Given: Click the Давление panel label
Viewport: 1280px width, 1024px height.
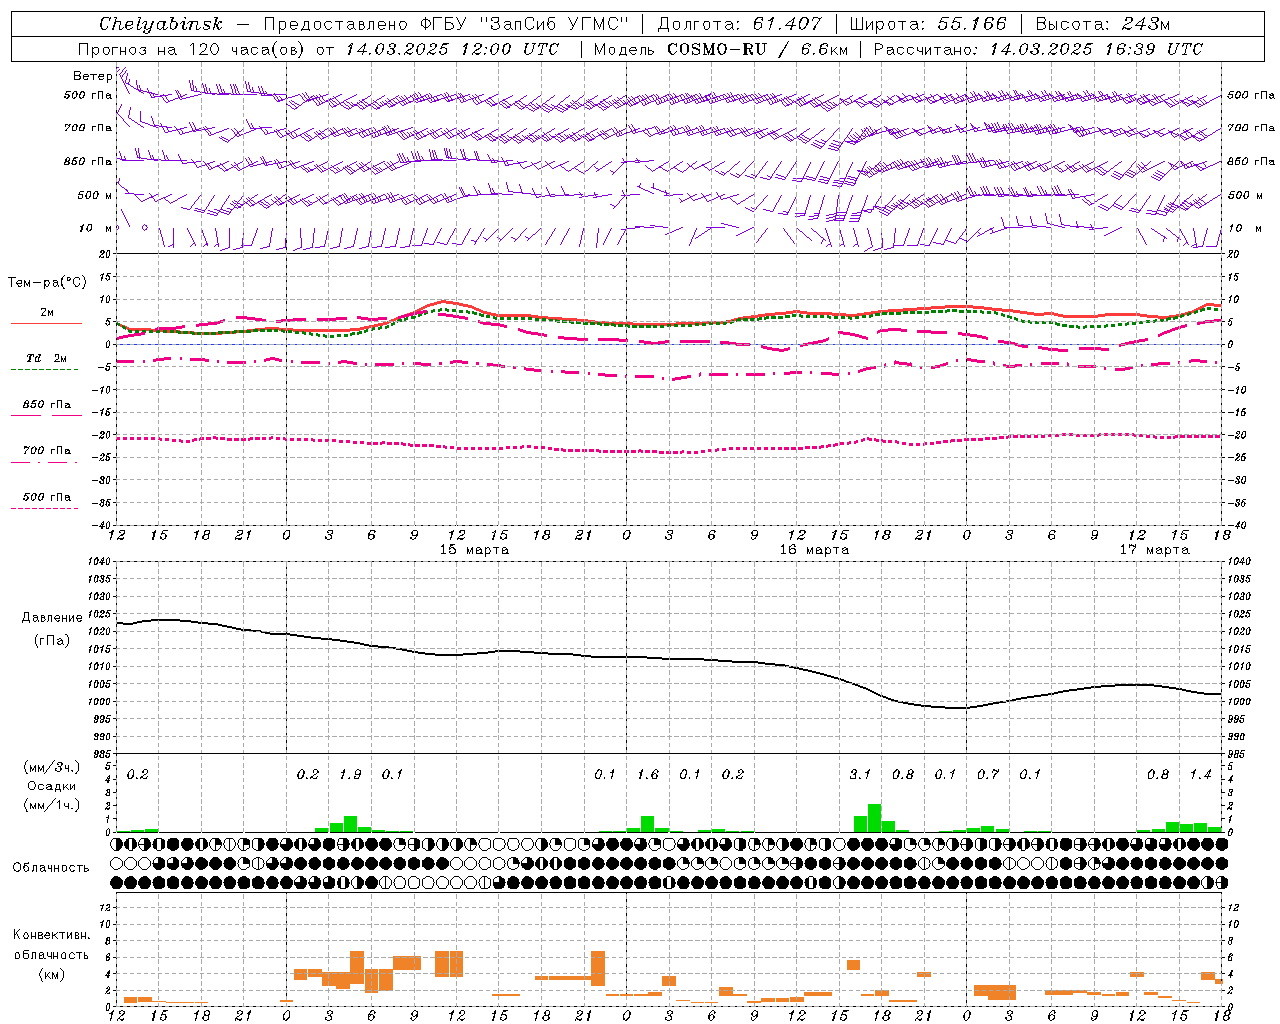Looking at the screenshot, I should click(51, 618).
